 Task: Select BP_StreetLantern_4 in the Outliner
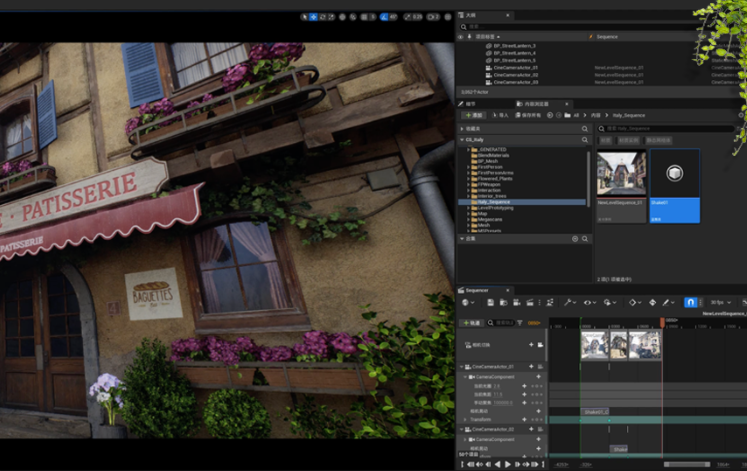pos(515,53)
